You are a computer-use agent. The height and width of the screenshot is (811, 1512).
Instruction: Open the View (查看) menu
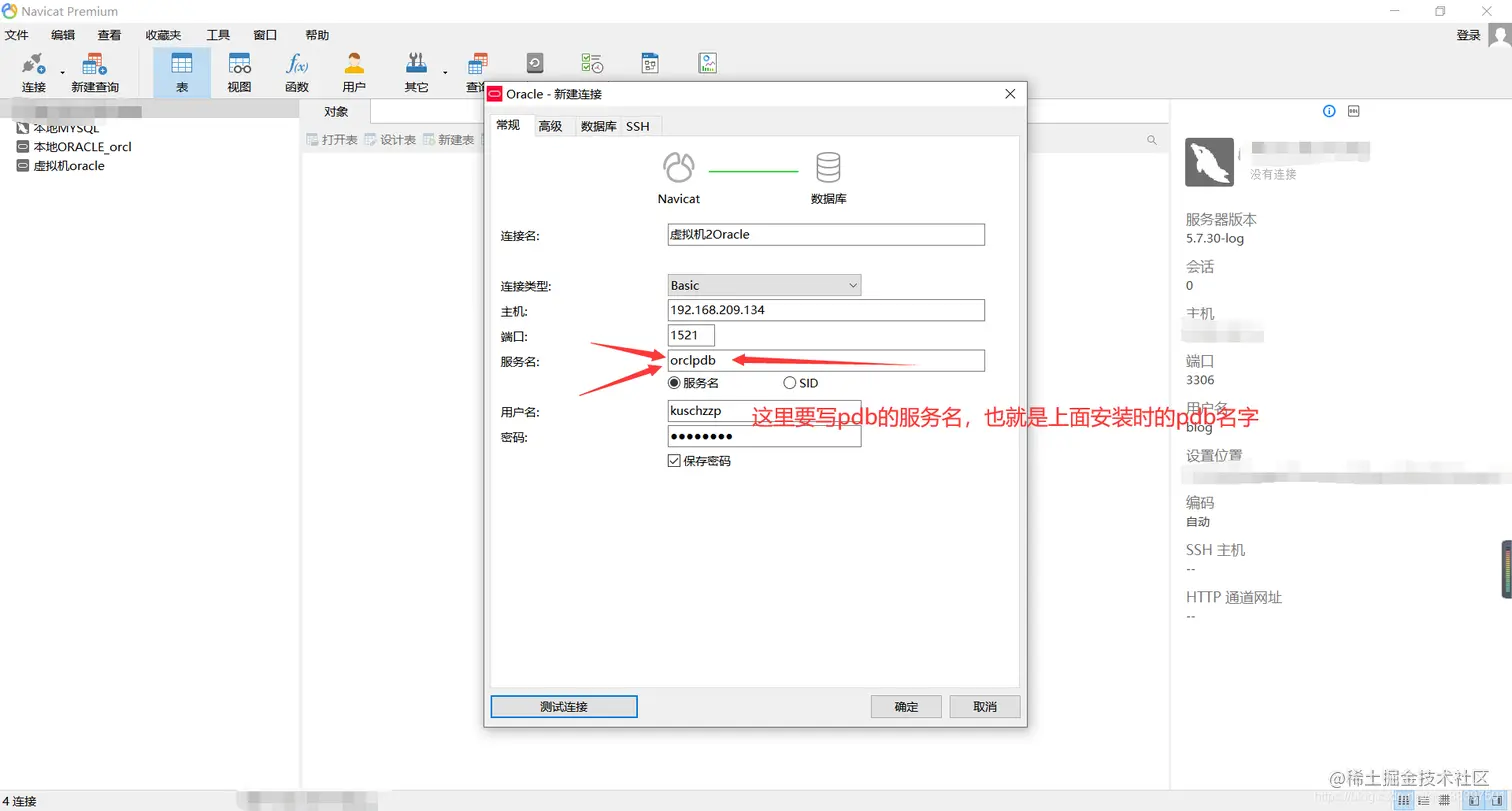point(109,35)
